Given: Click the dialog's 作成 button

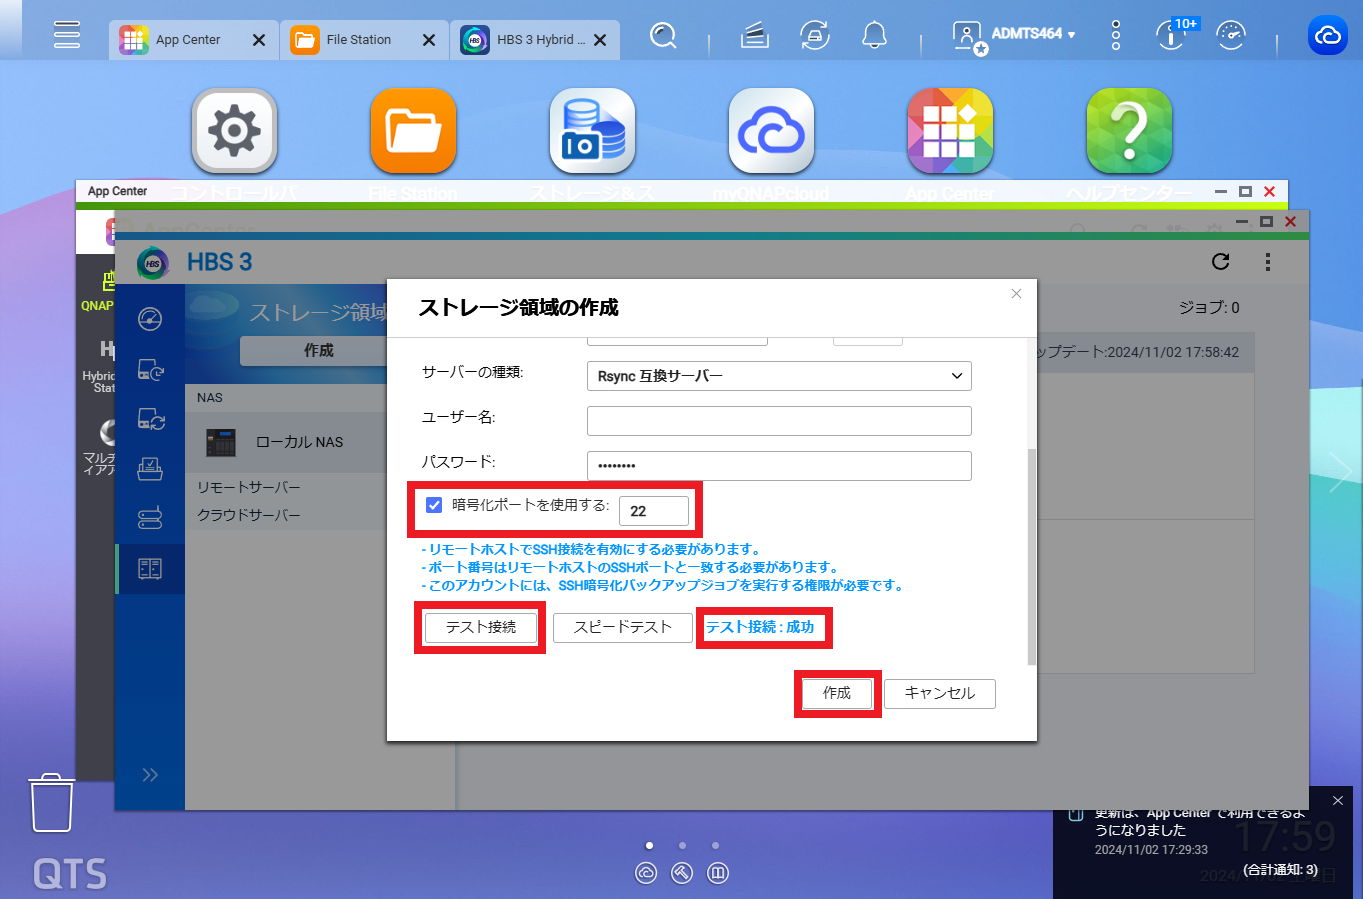Looking at the screenshot, I should point(837,693).
